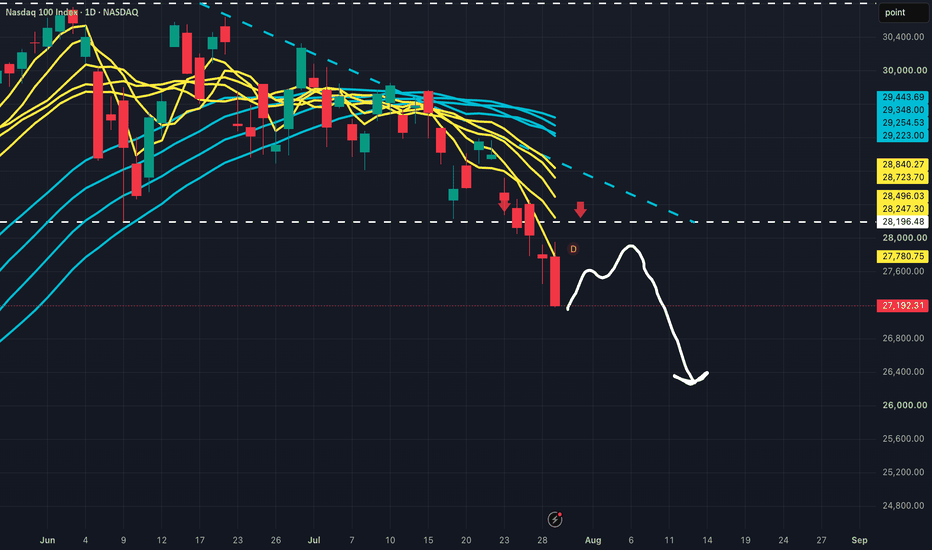The height and width of the screenshot is (550, 932).
Task: Click date label 17 on time axis
Action: coord(200,540)
